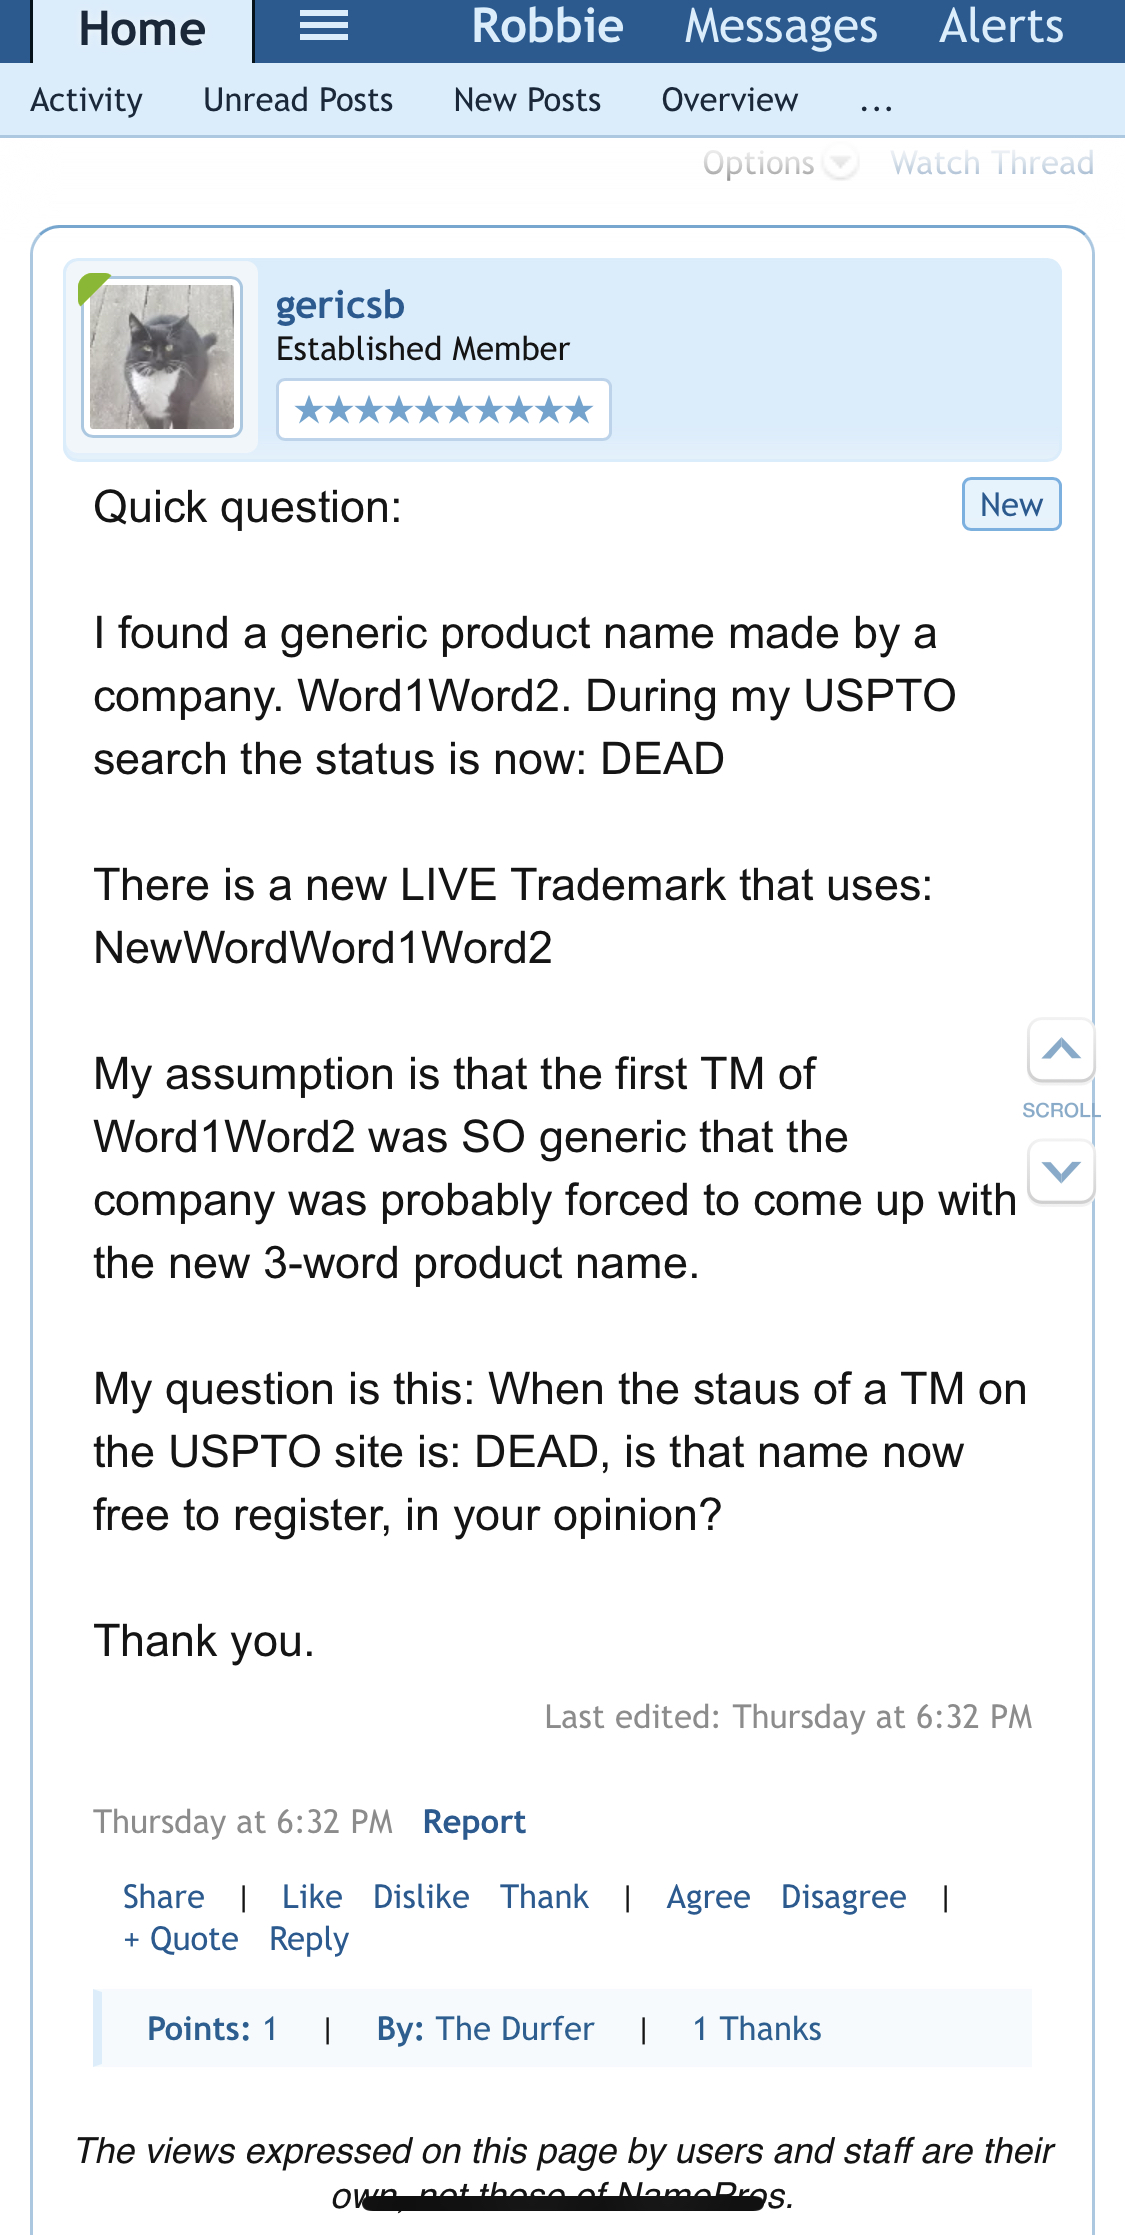Open the New Posts page
This screenshot has height=2235, width=1125.
tap(527, 100)
